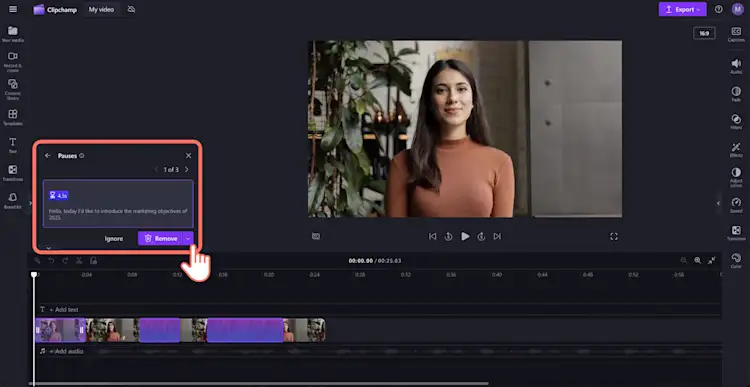Open Captions in the right property panel
This screenshot has width=750, height=387.
tap(736, 34)
